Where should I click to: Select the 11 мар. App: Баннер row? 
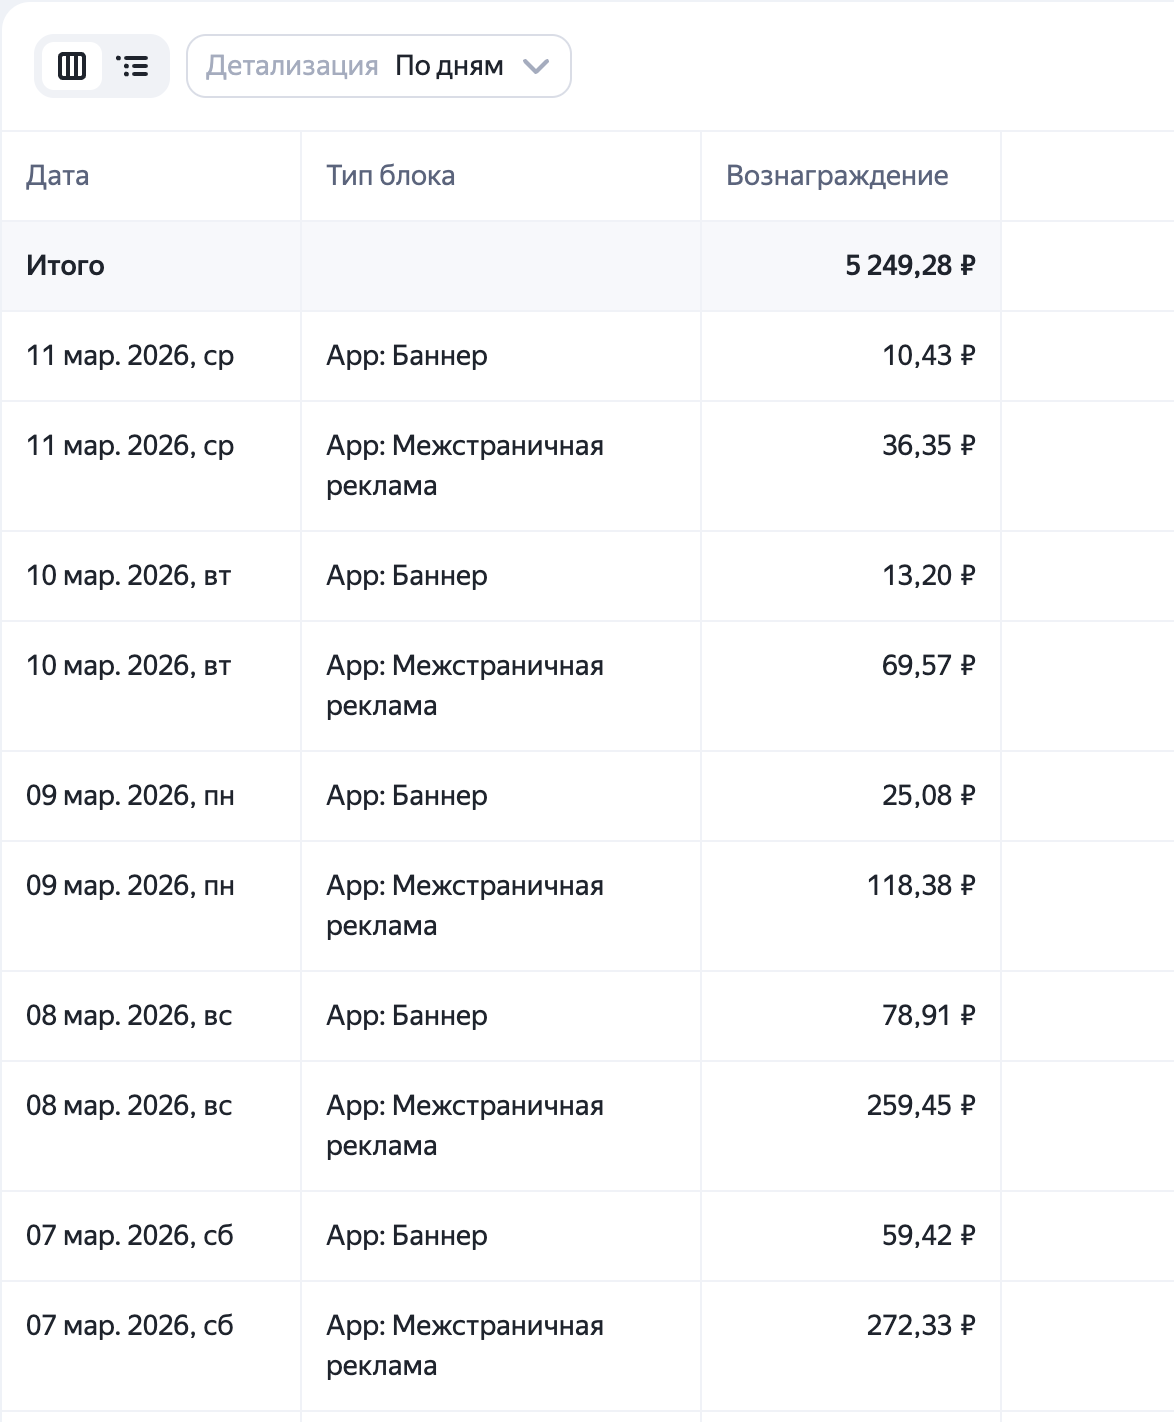[x=407, y=356]
